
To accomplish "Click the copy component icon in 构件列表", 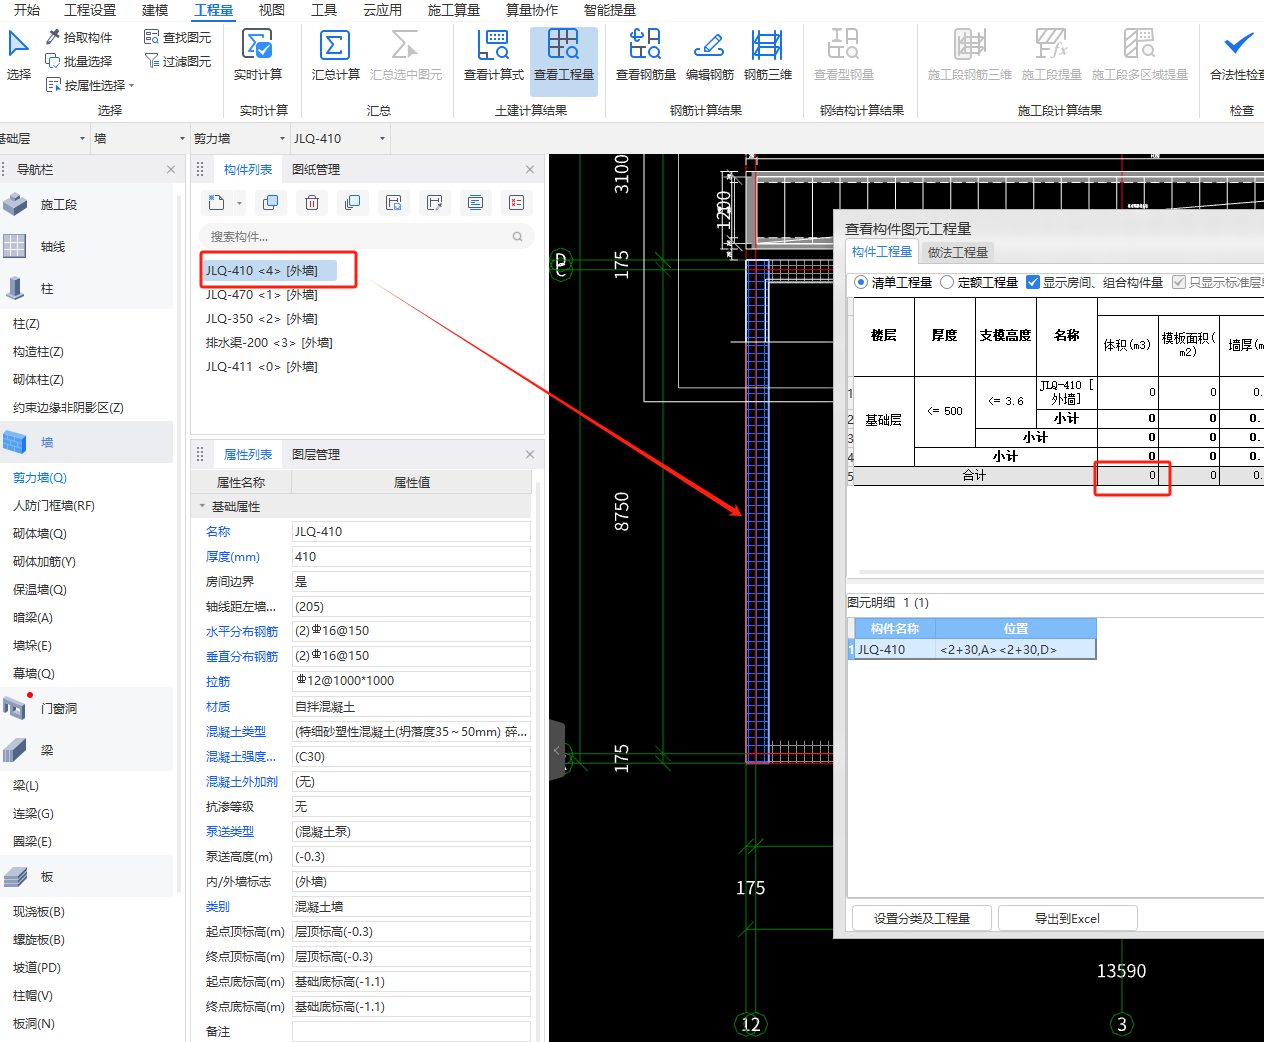I will click(x=270, y=203).
